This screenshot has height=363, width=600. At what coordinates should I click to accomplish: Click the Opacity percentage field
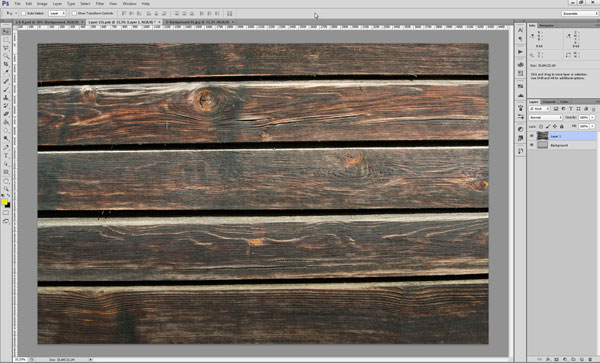[584, 117]
